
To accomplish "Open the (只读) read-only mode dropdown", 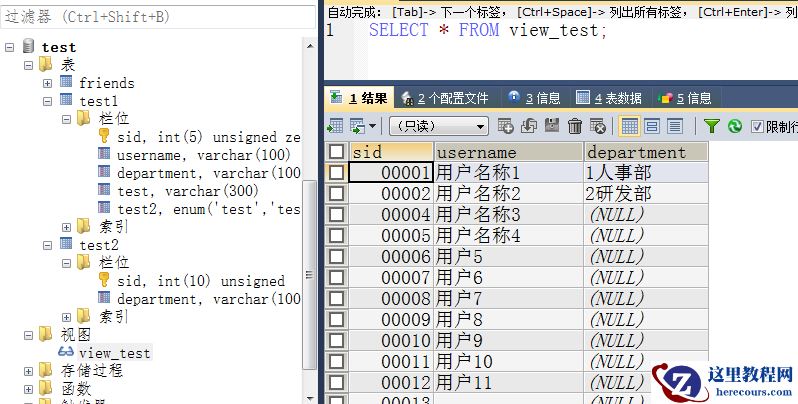I will (x=438, y=126).
